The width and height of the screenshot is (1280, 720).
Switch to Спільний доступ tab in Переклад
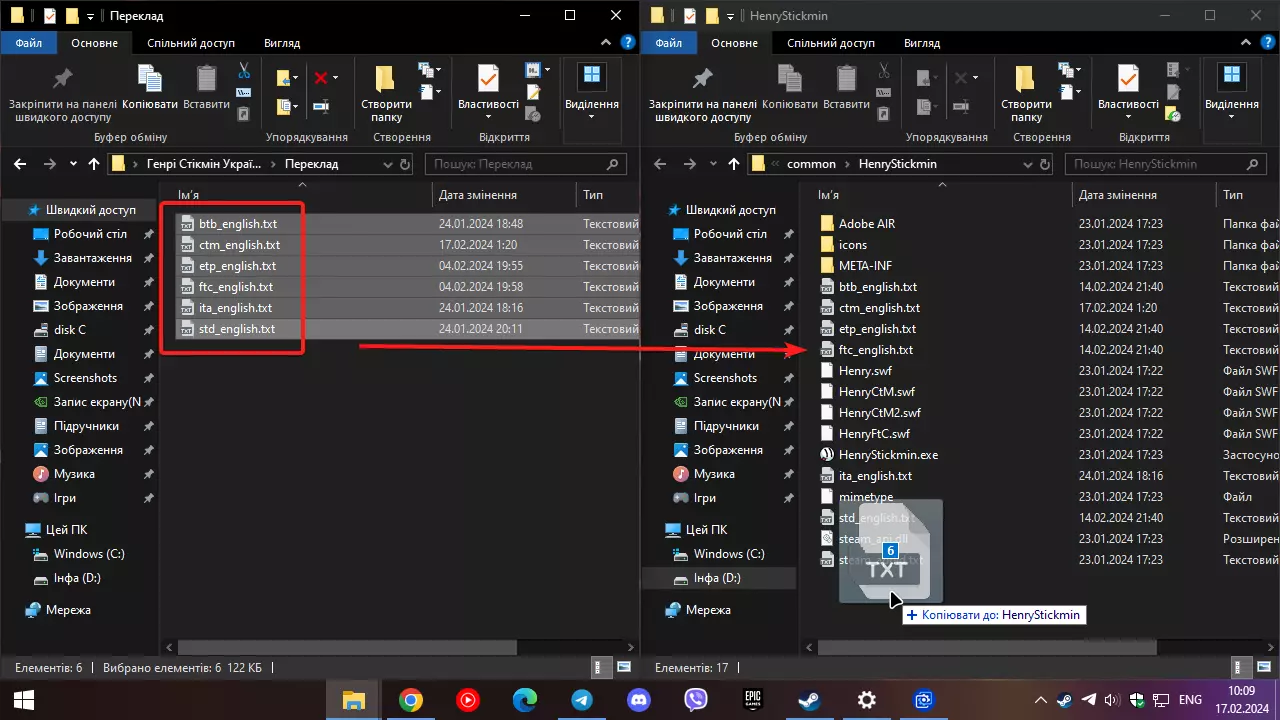tap(190, 43)
